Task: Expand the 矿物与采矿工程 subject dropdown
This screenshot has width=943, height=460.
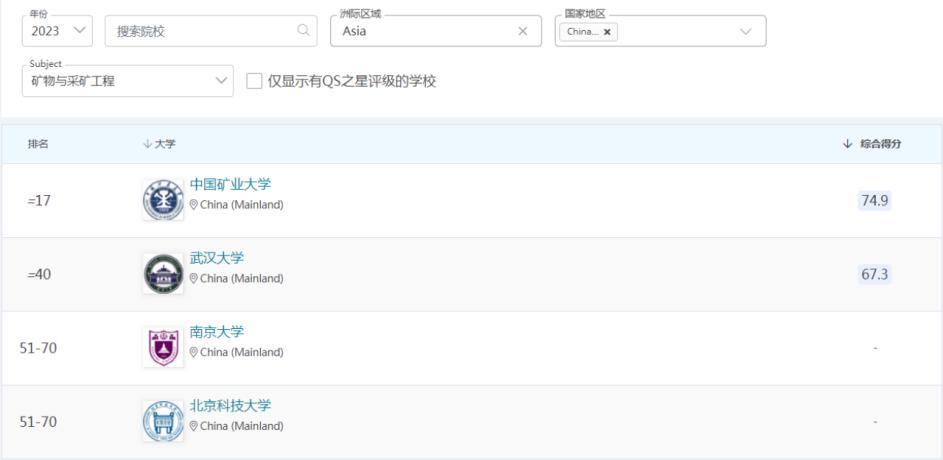Action: [127, 81]
